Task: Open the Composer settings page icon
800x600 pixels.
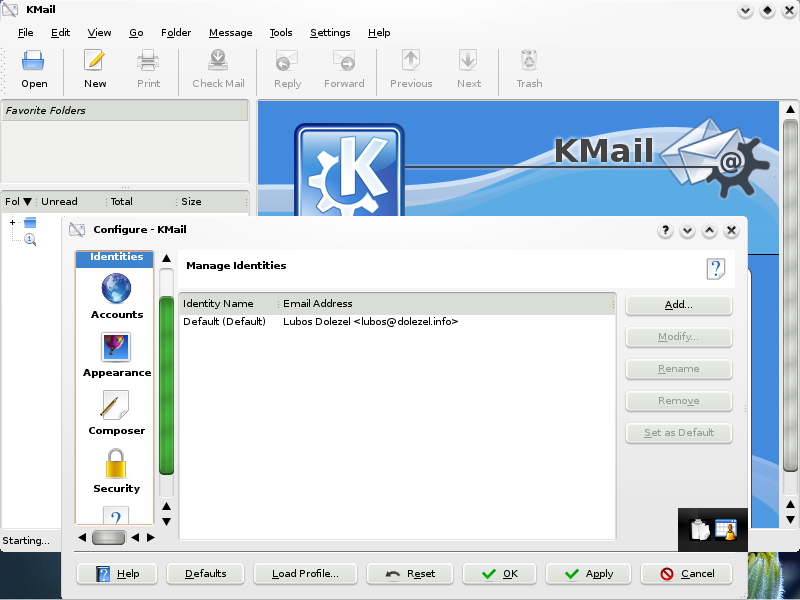Action: coord(116,405)
